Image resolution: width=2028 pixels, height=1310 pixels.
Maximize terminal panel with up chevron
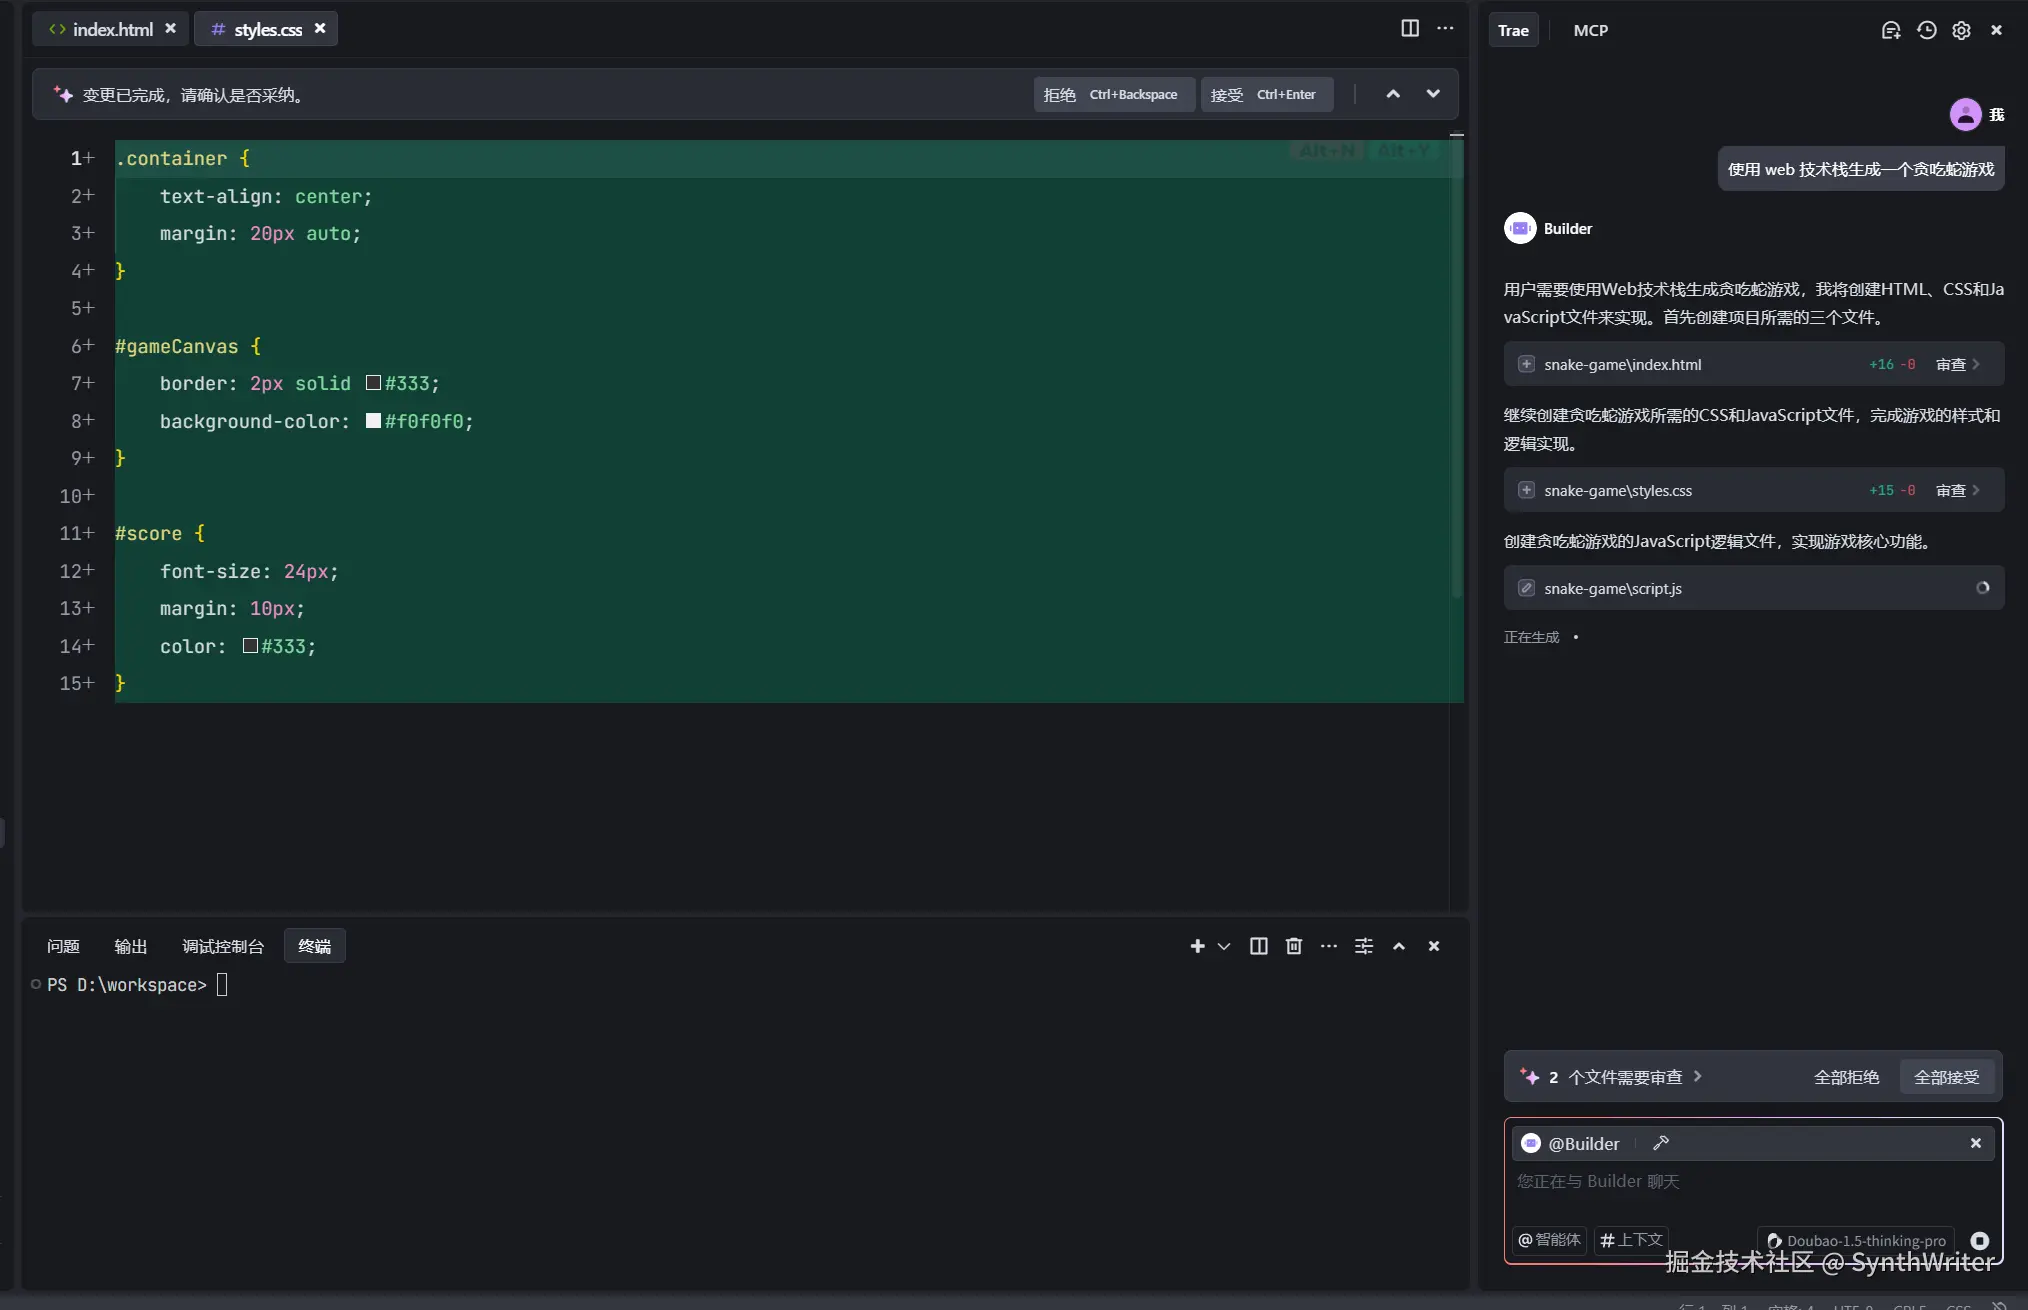[x=1398, y=946]
